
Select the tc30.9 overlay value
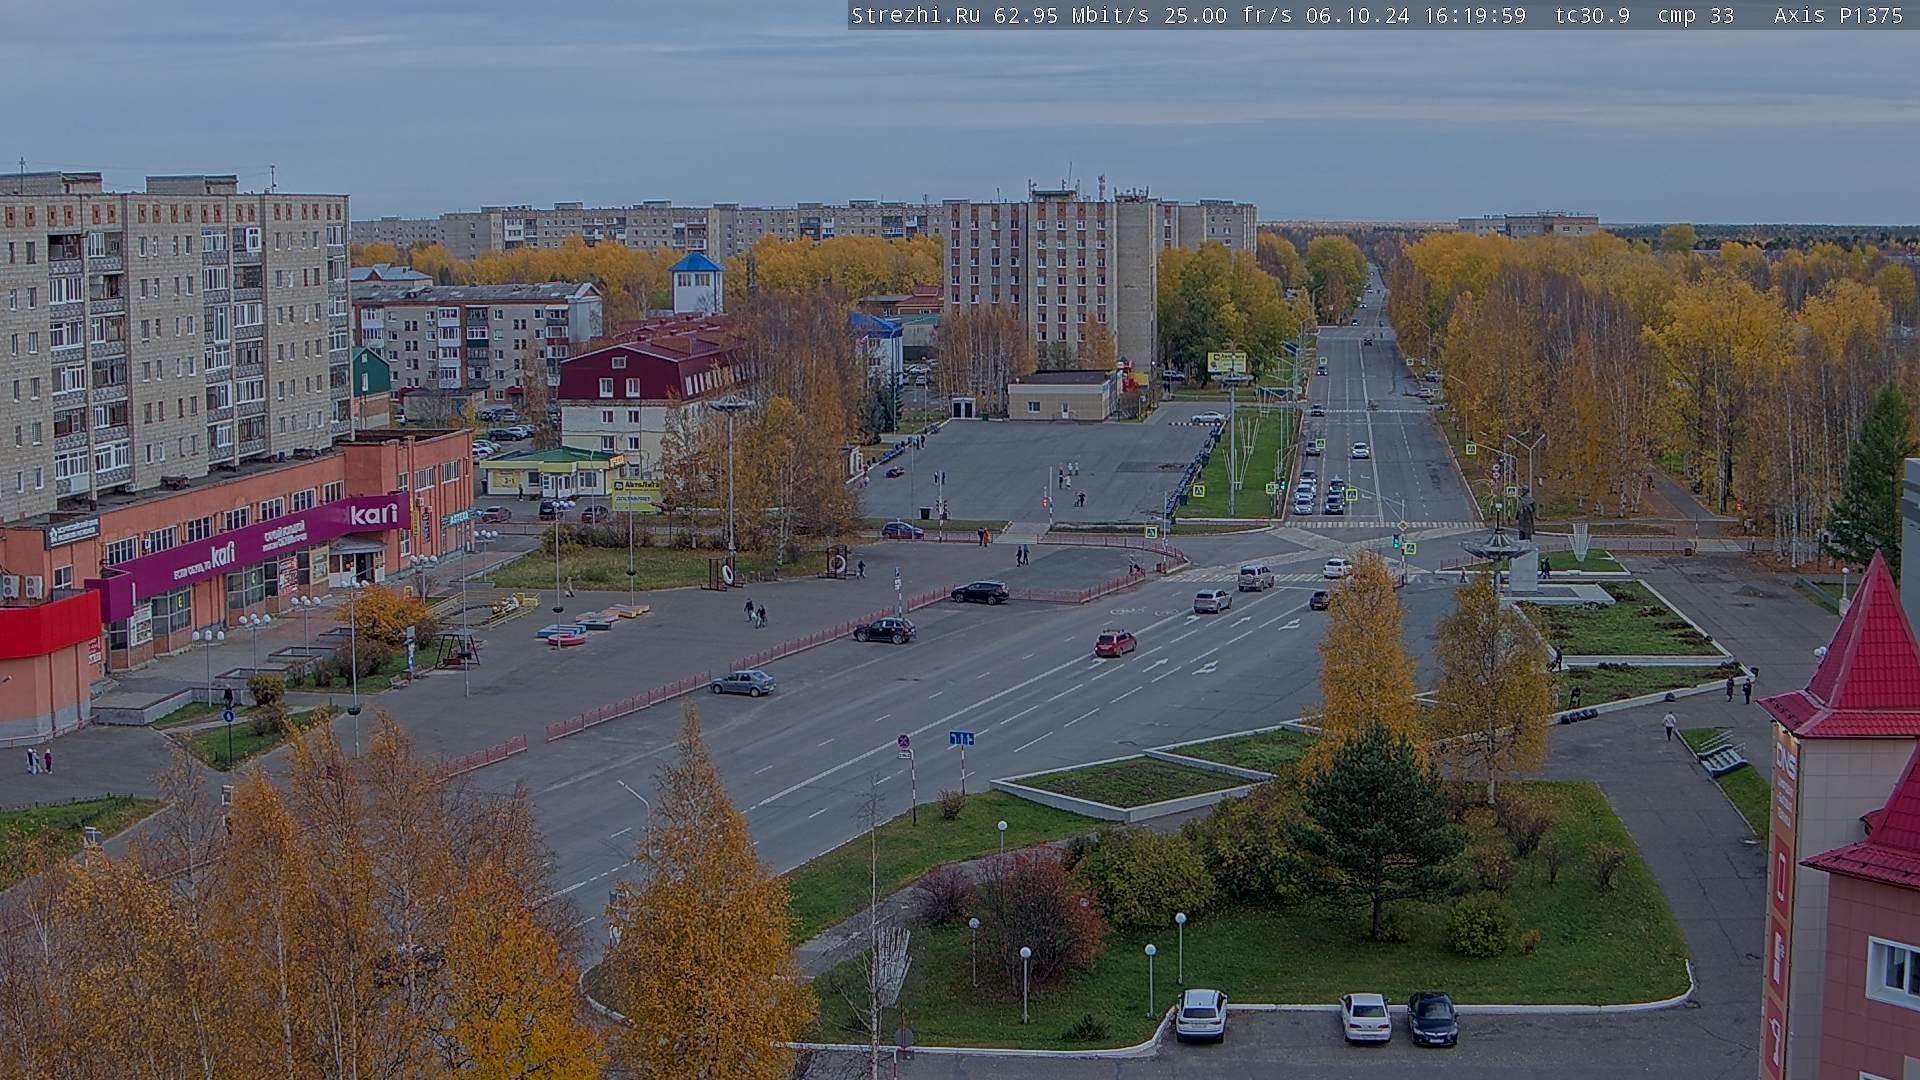click(1592, 16)
